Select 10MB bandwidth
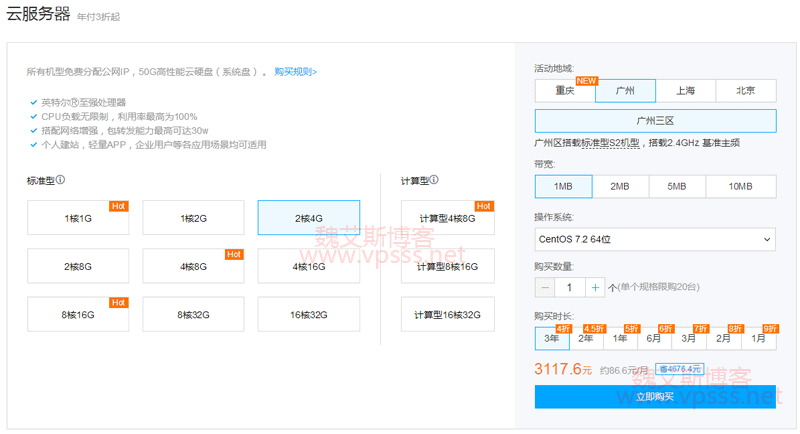800x434 pixels. click(x=740, y=187)
